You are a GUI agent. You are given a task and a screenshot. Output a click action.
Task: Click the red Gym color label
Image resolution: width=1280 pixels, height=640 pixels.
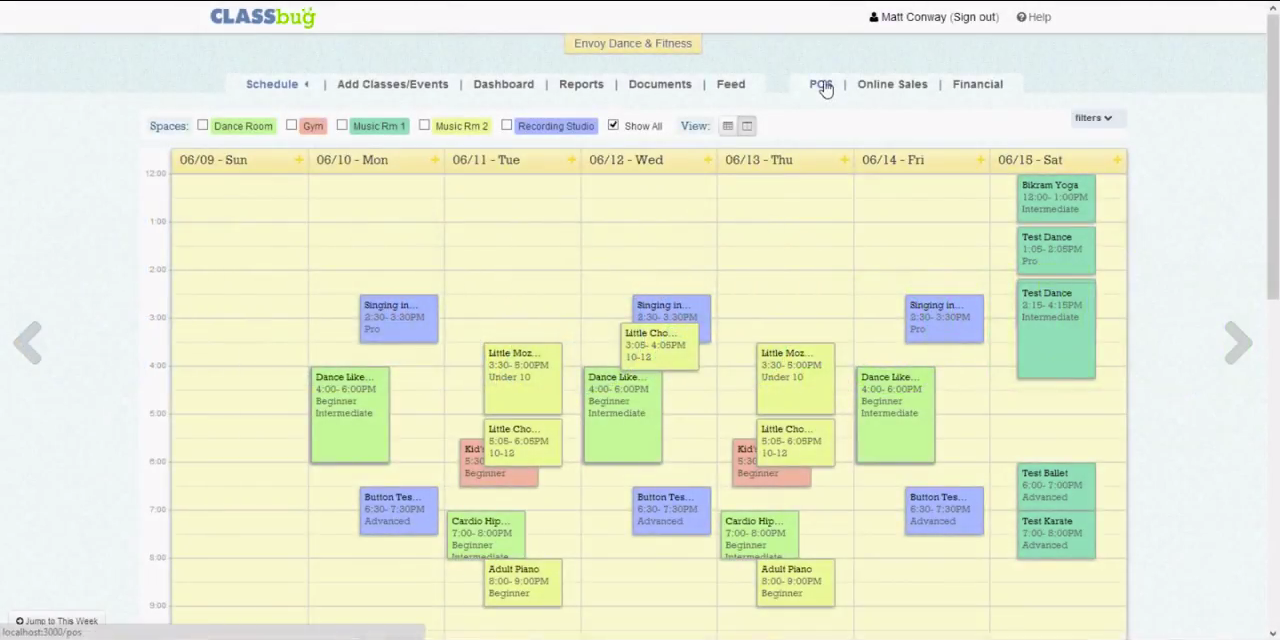point(313,126)
